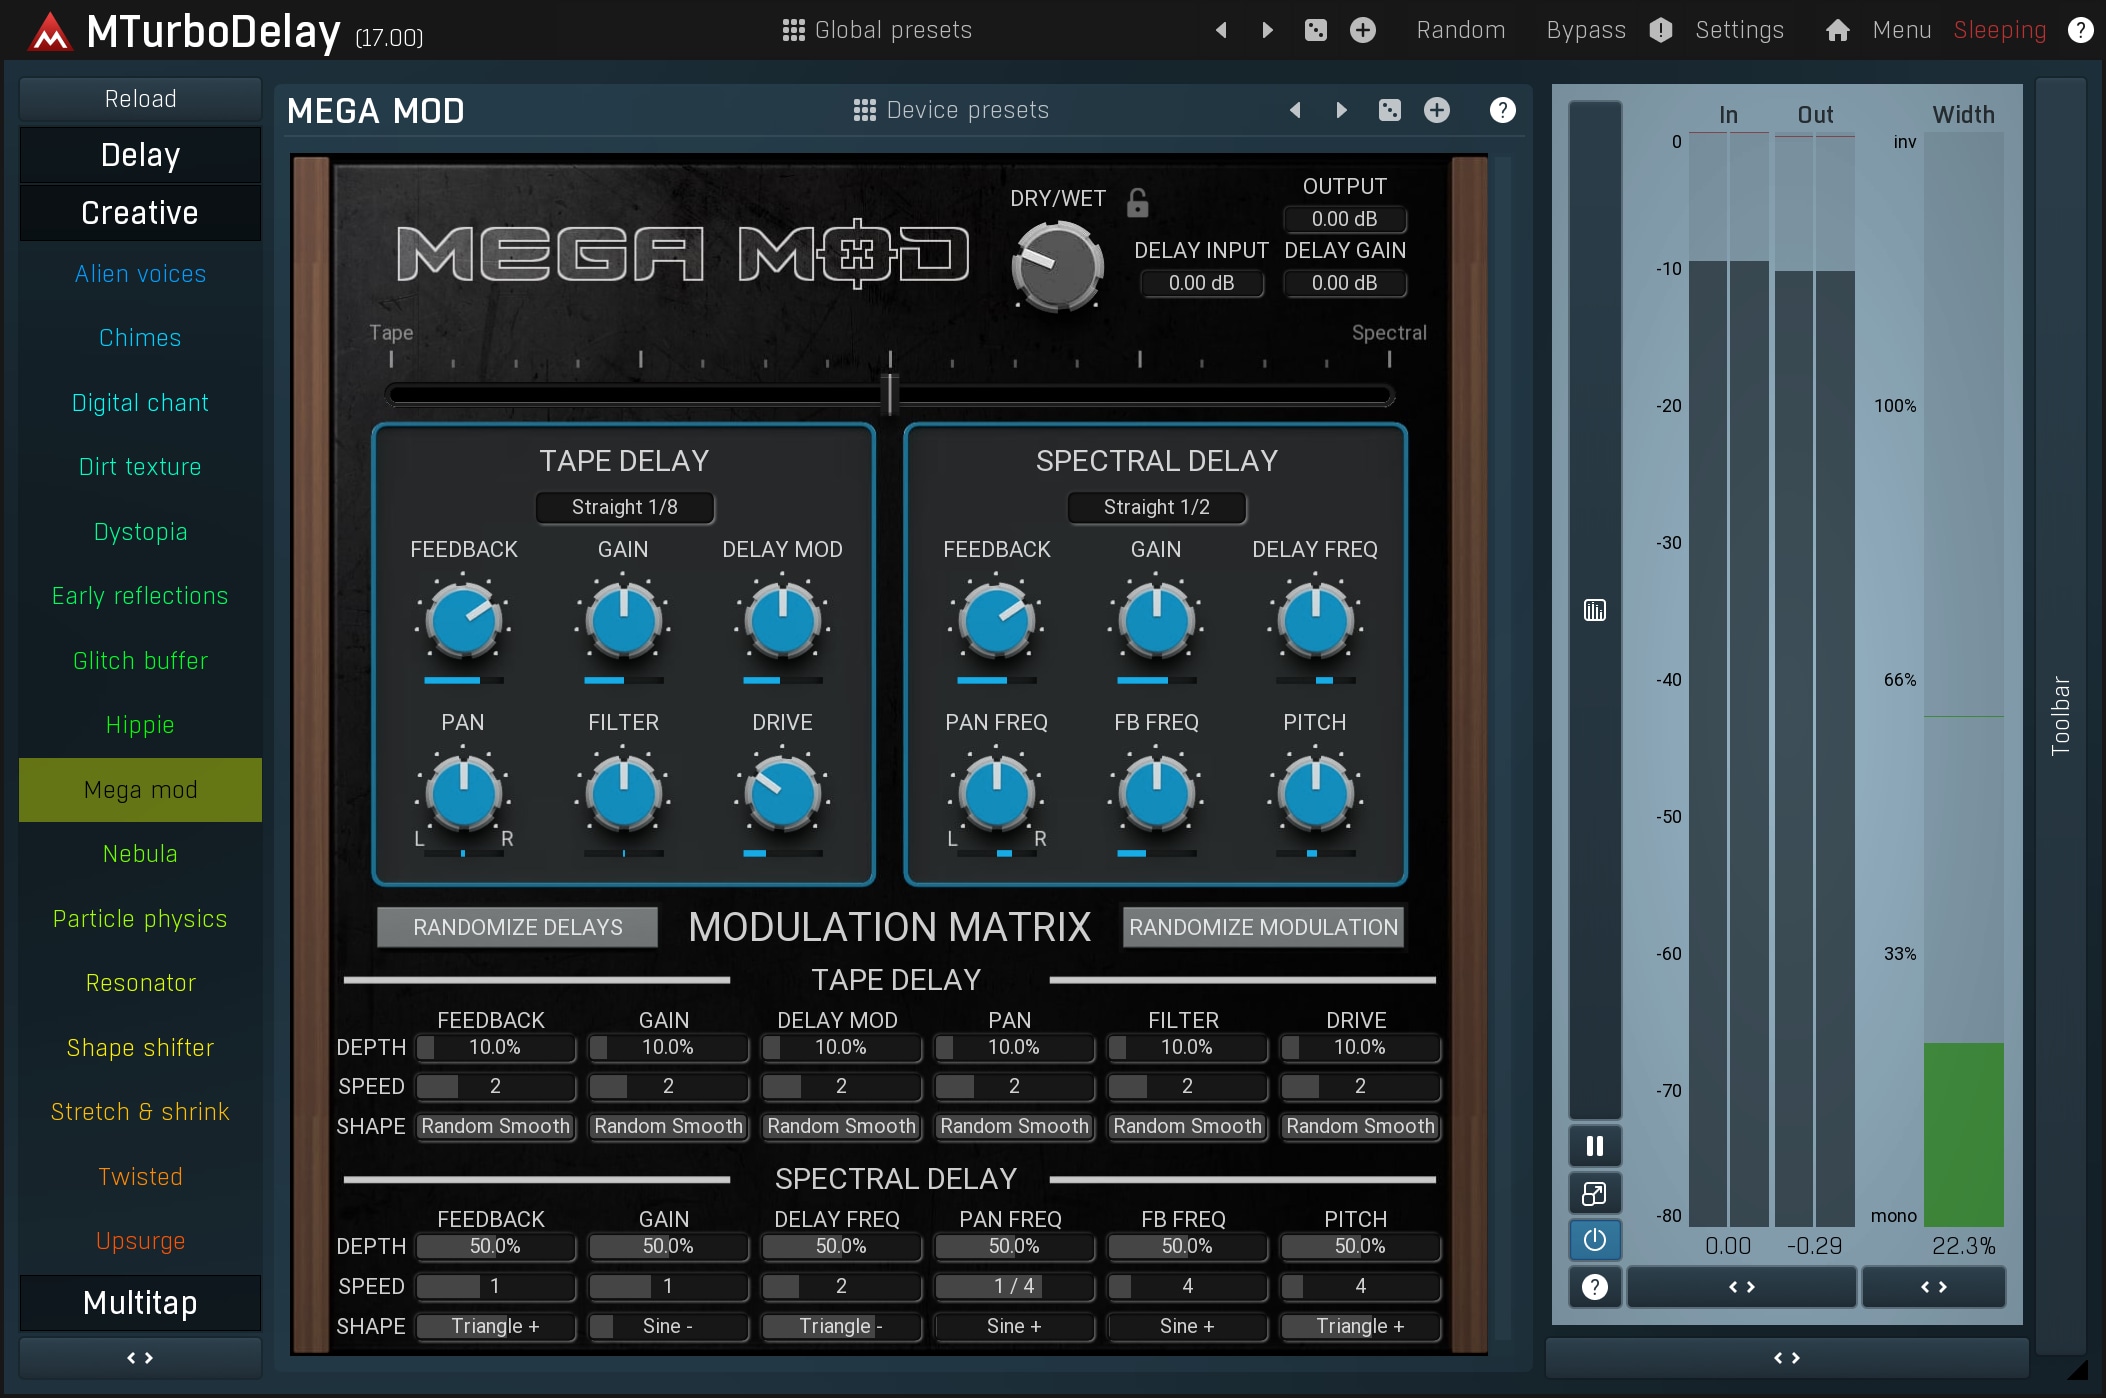Go to next device preset arrow
This screenshot has height=1398, width=2106.
coord(1341,110)
